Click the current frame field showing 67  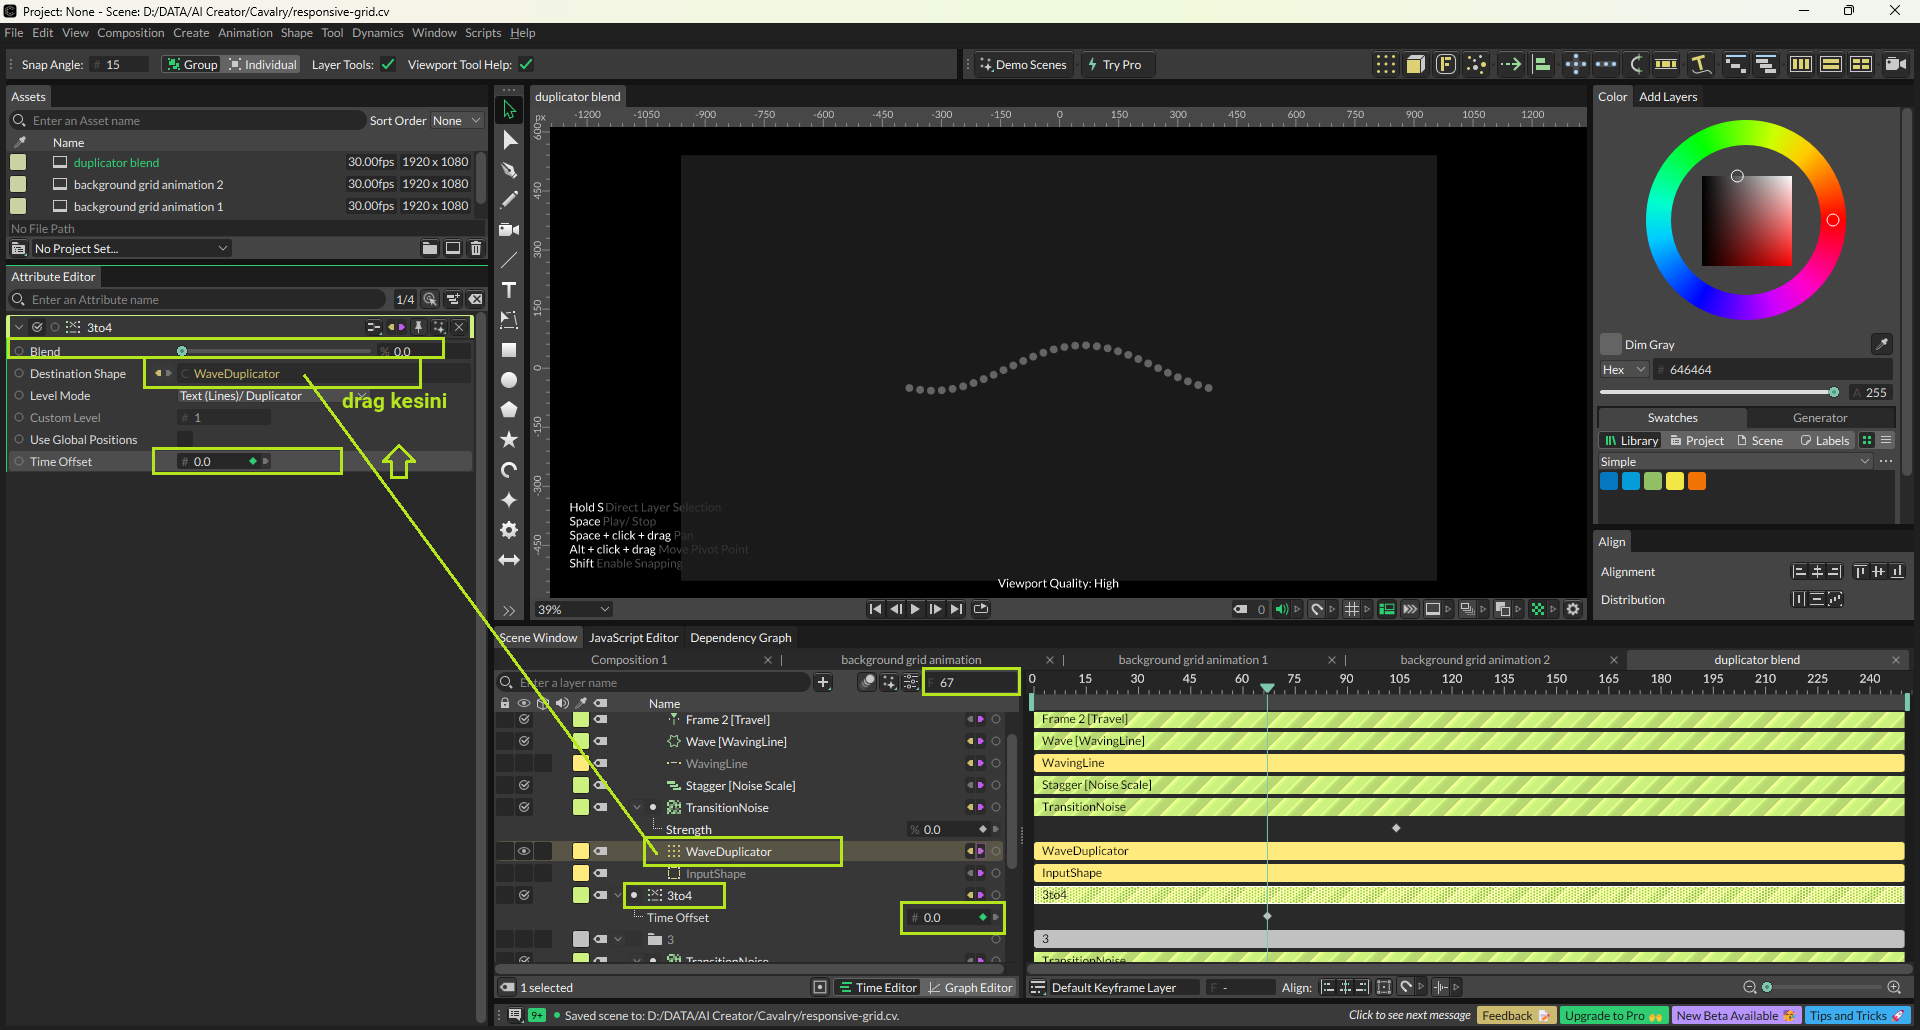pyautogui.click(x=970, y=682)
